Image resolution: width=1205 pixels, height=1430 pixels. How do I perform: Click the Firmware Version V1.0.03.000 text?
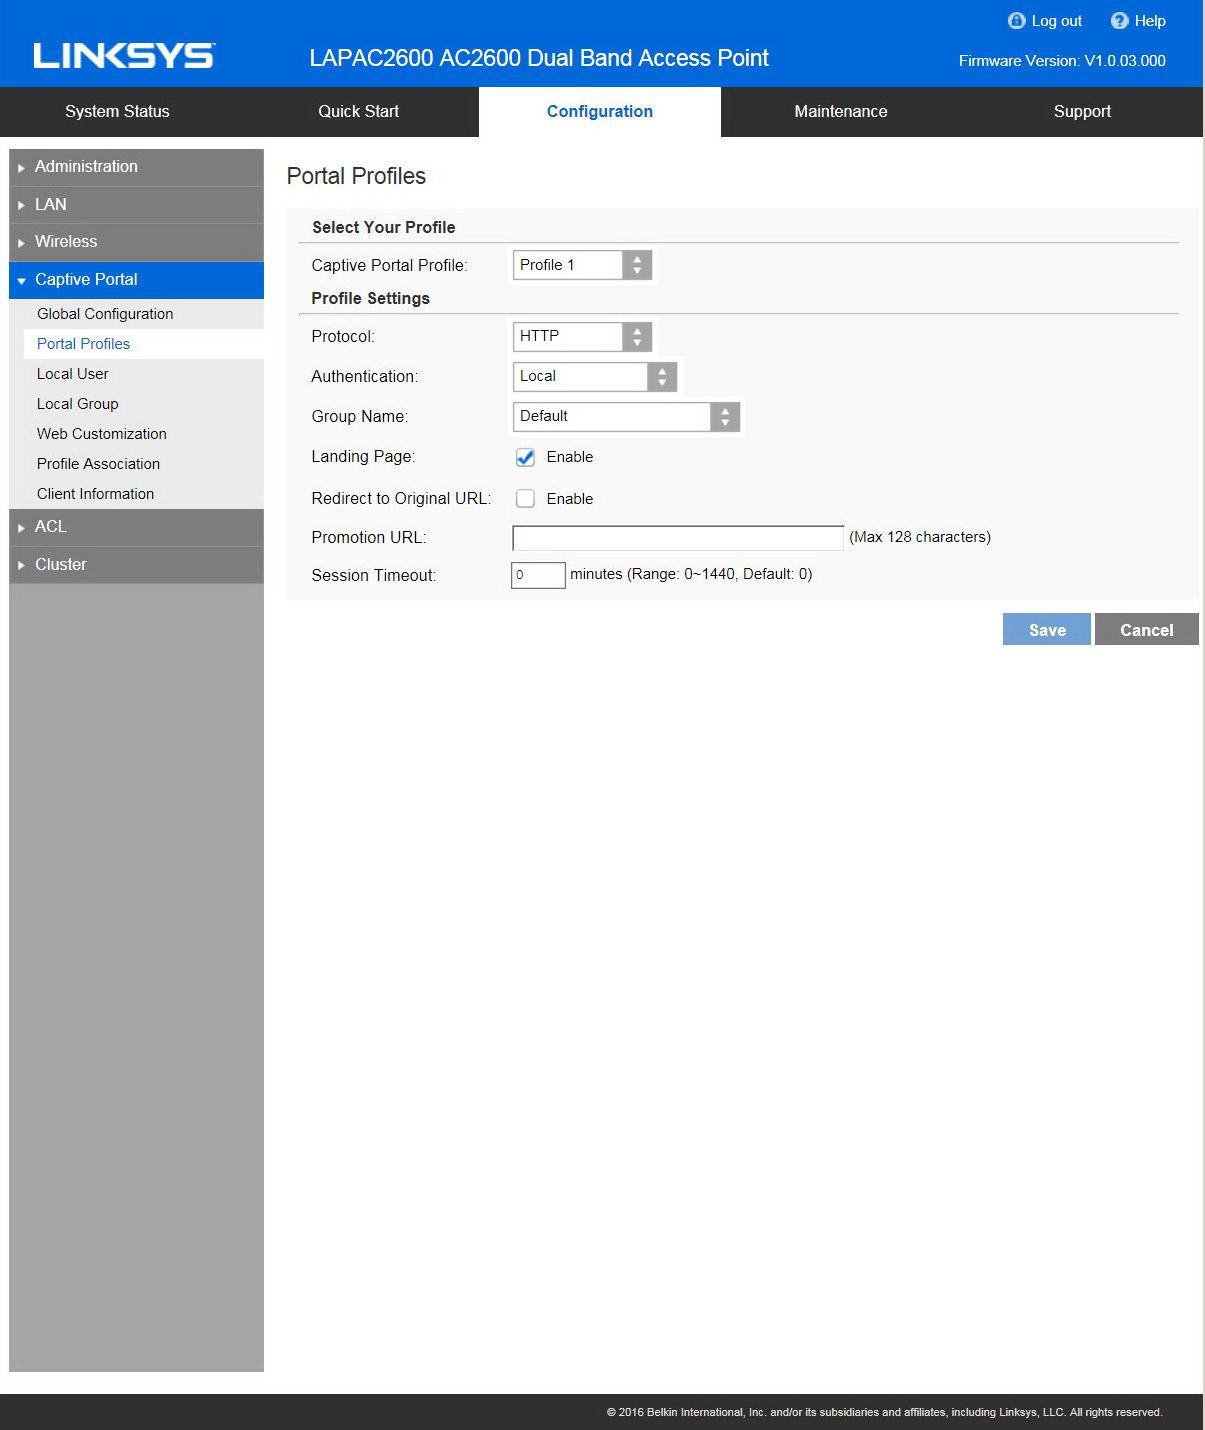[1062, 61]
